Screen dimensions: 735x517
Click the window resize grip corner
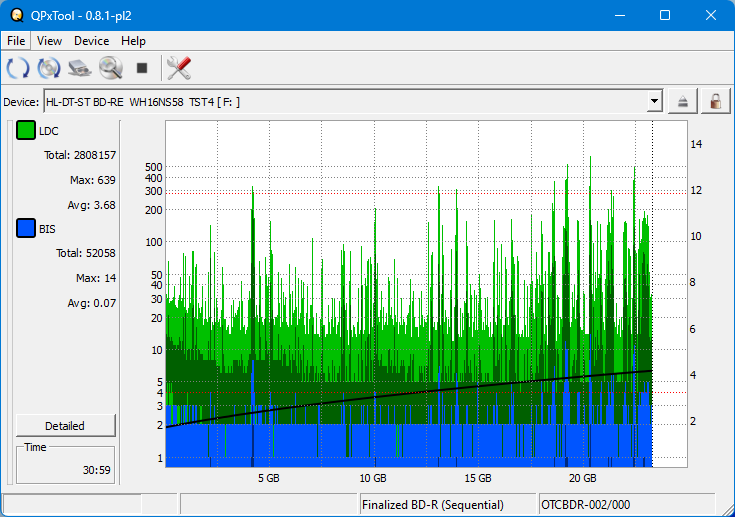(x=728, y=510)
